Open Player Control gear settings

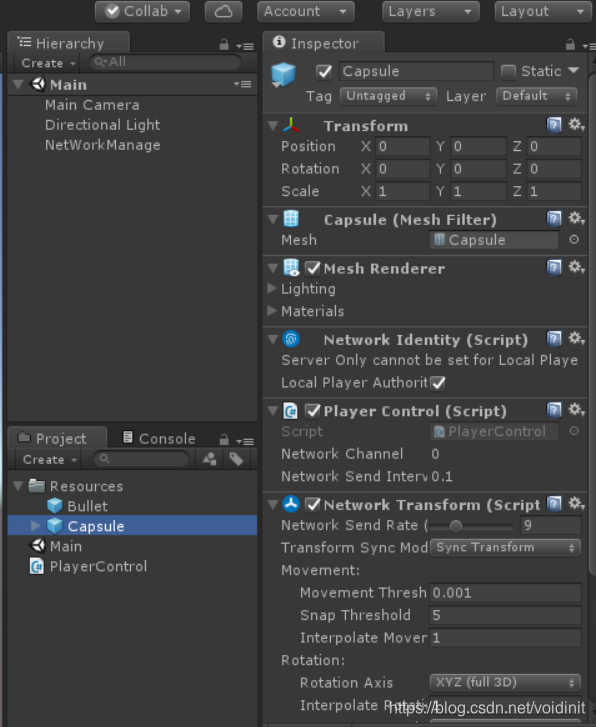[577, 409]
